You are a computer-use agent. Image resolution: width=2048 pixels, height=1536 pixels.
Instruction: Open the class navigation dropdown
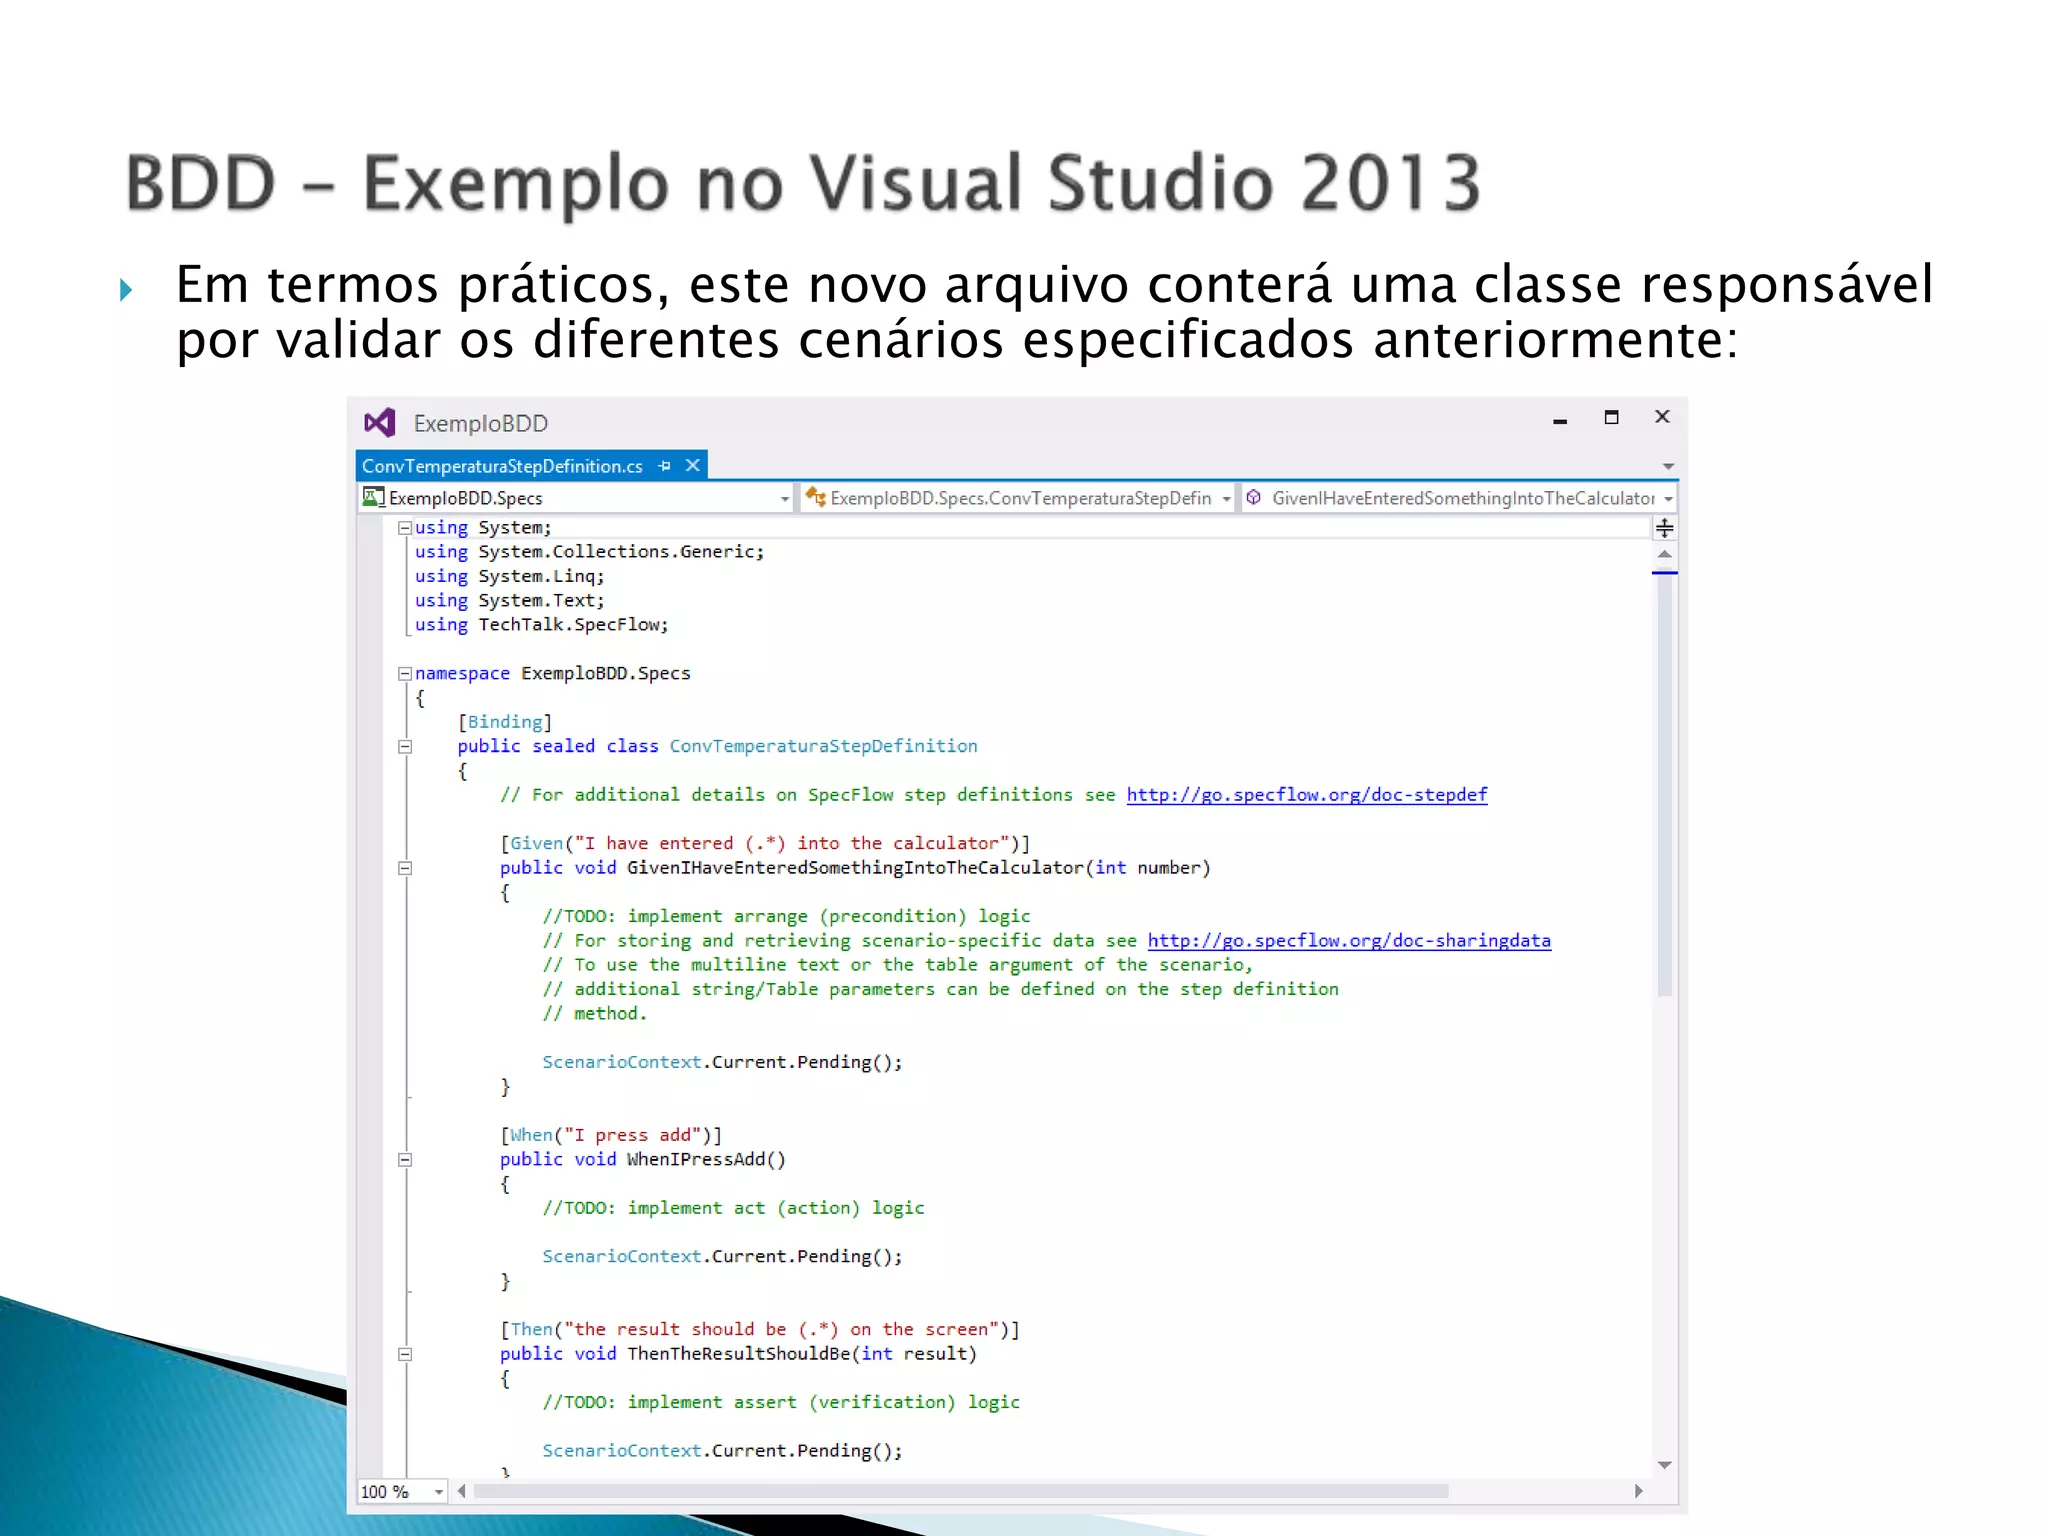(x=1226, y=498)
